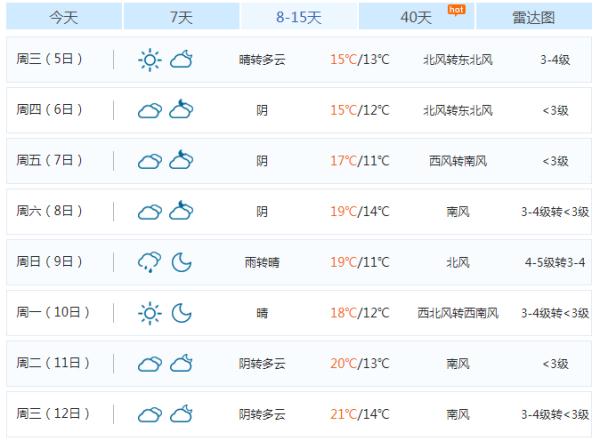Switch to the 今天 tab
This screenshot has width=600, height=441.
click(x=64, y=16)
